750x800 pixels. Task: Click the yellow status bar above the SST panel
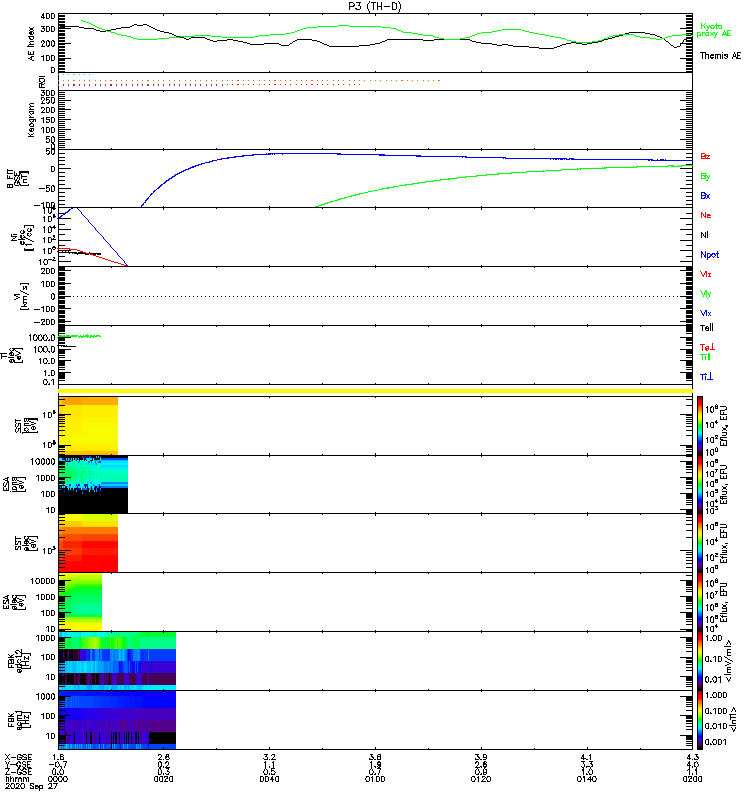pos(376,391)
